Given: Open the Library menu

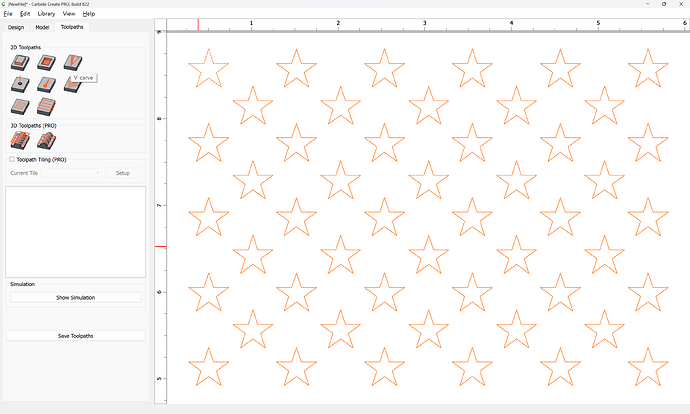Looking at the screenshot, I should coord(46,14).
